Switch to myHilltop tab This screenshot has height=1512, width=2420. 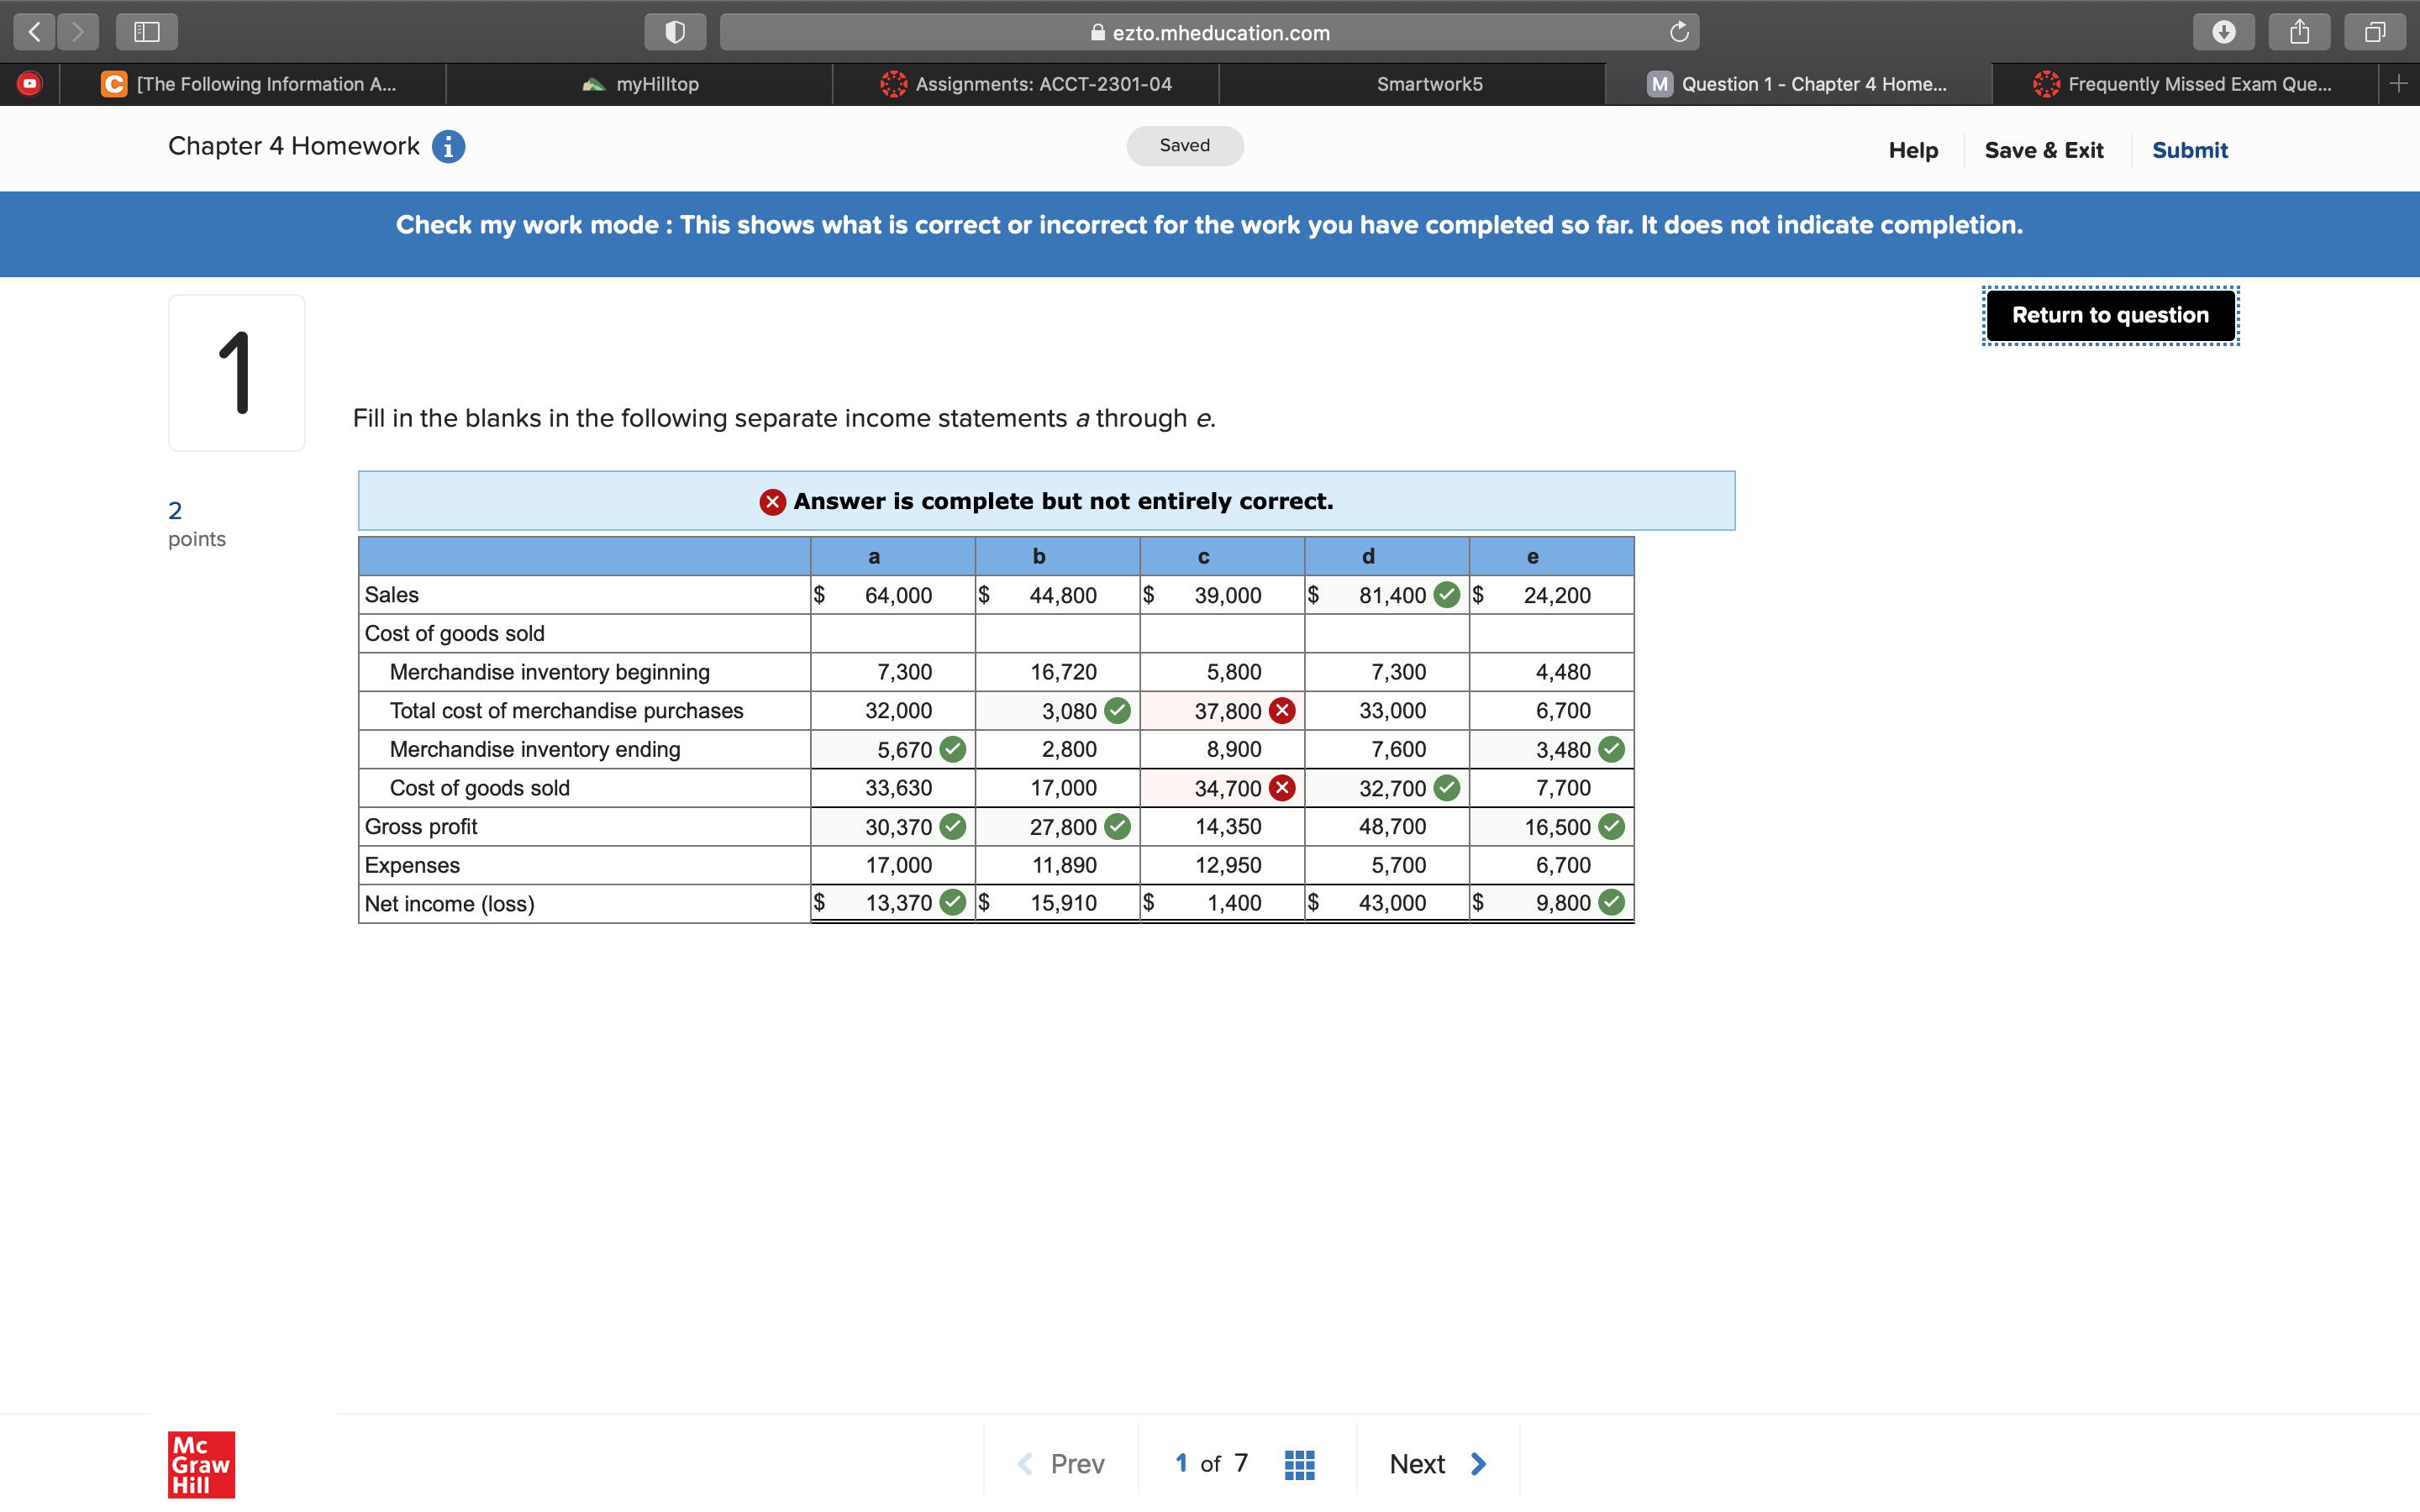640,84
